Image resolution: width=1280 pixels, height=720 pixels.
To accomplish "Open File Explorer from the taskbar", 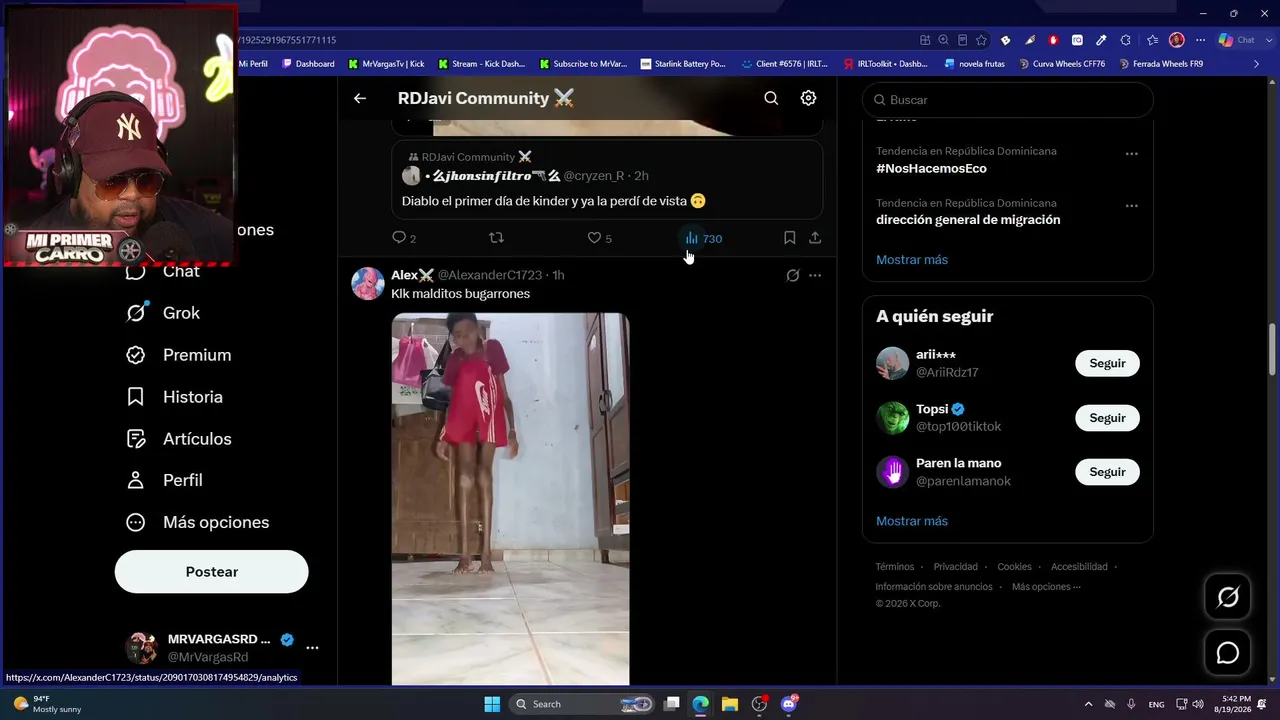I will tap(730, 704).
